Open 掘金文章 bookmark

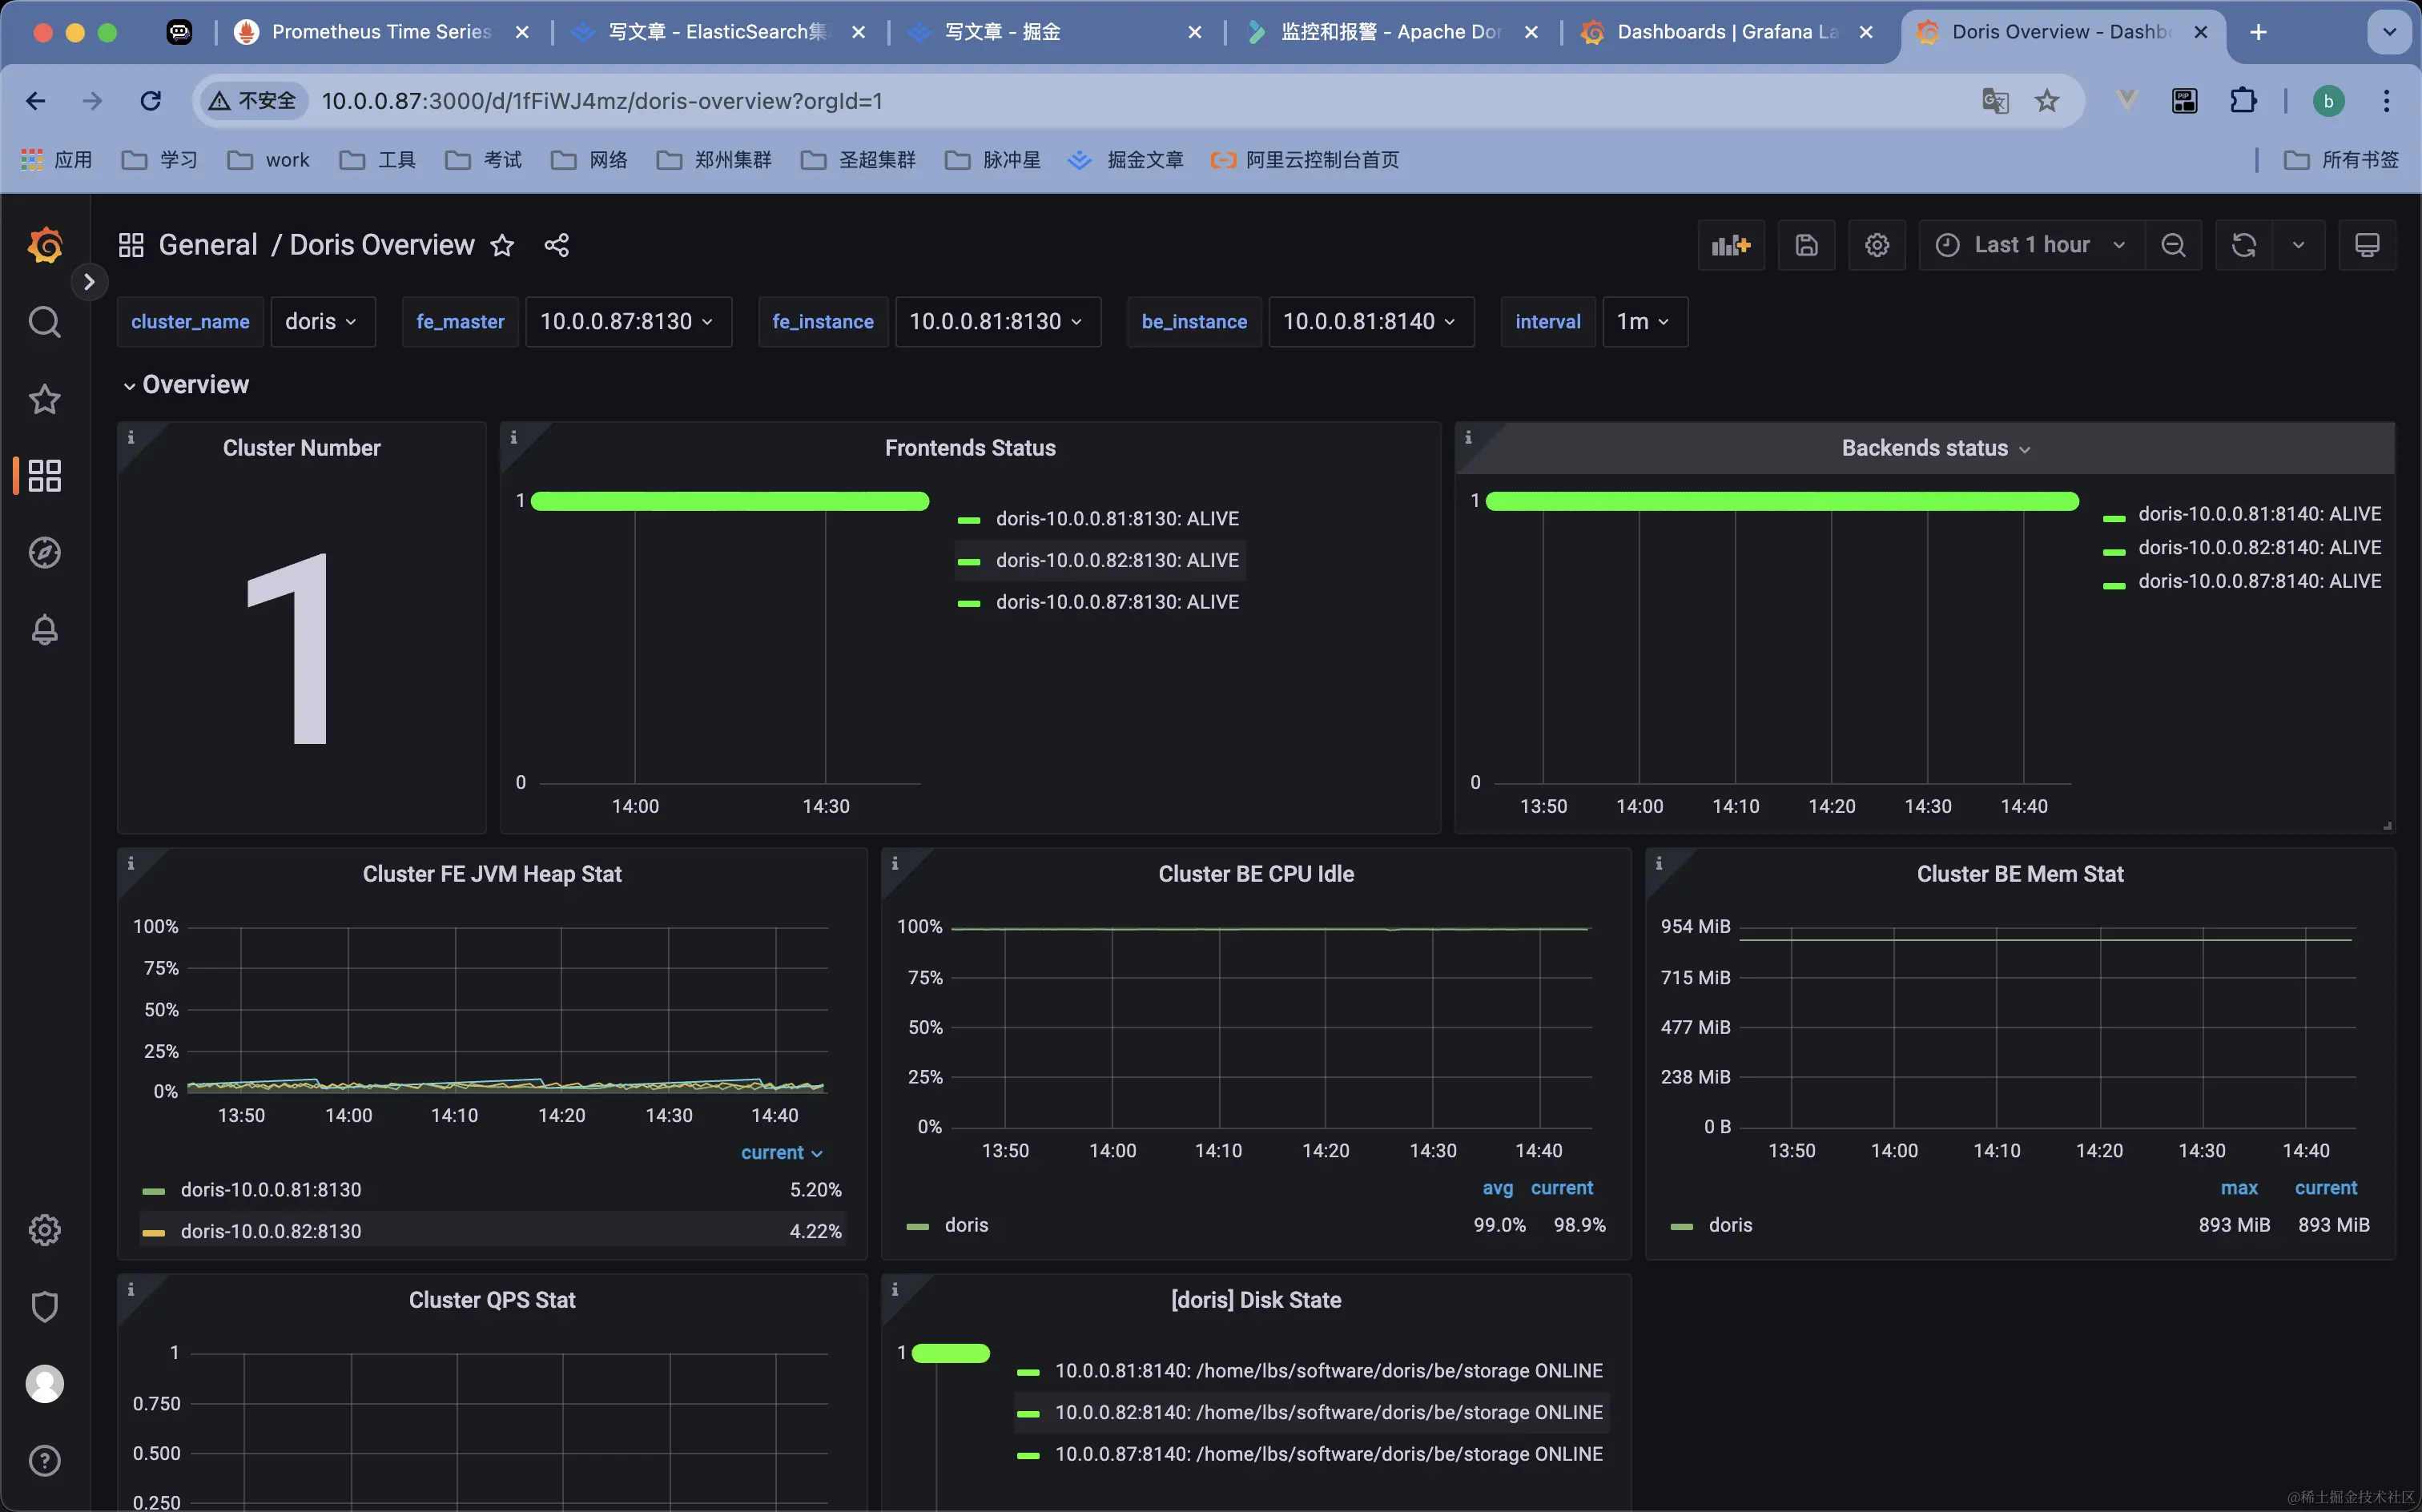1126,160
